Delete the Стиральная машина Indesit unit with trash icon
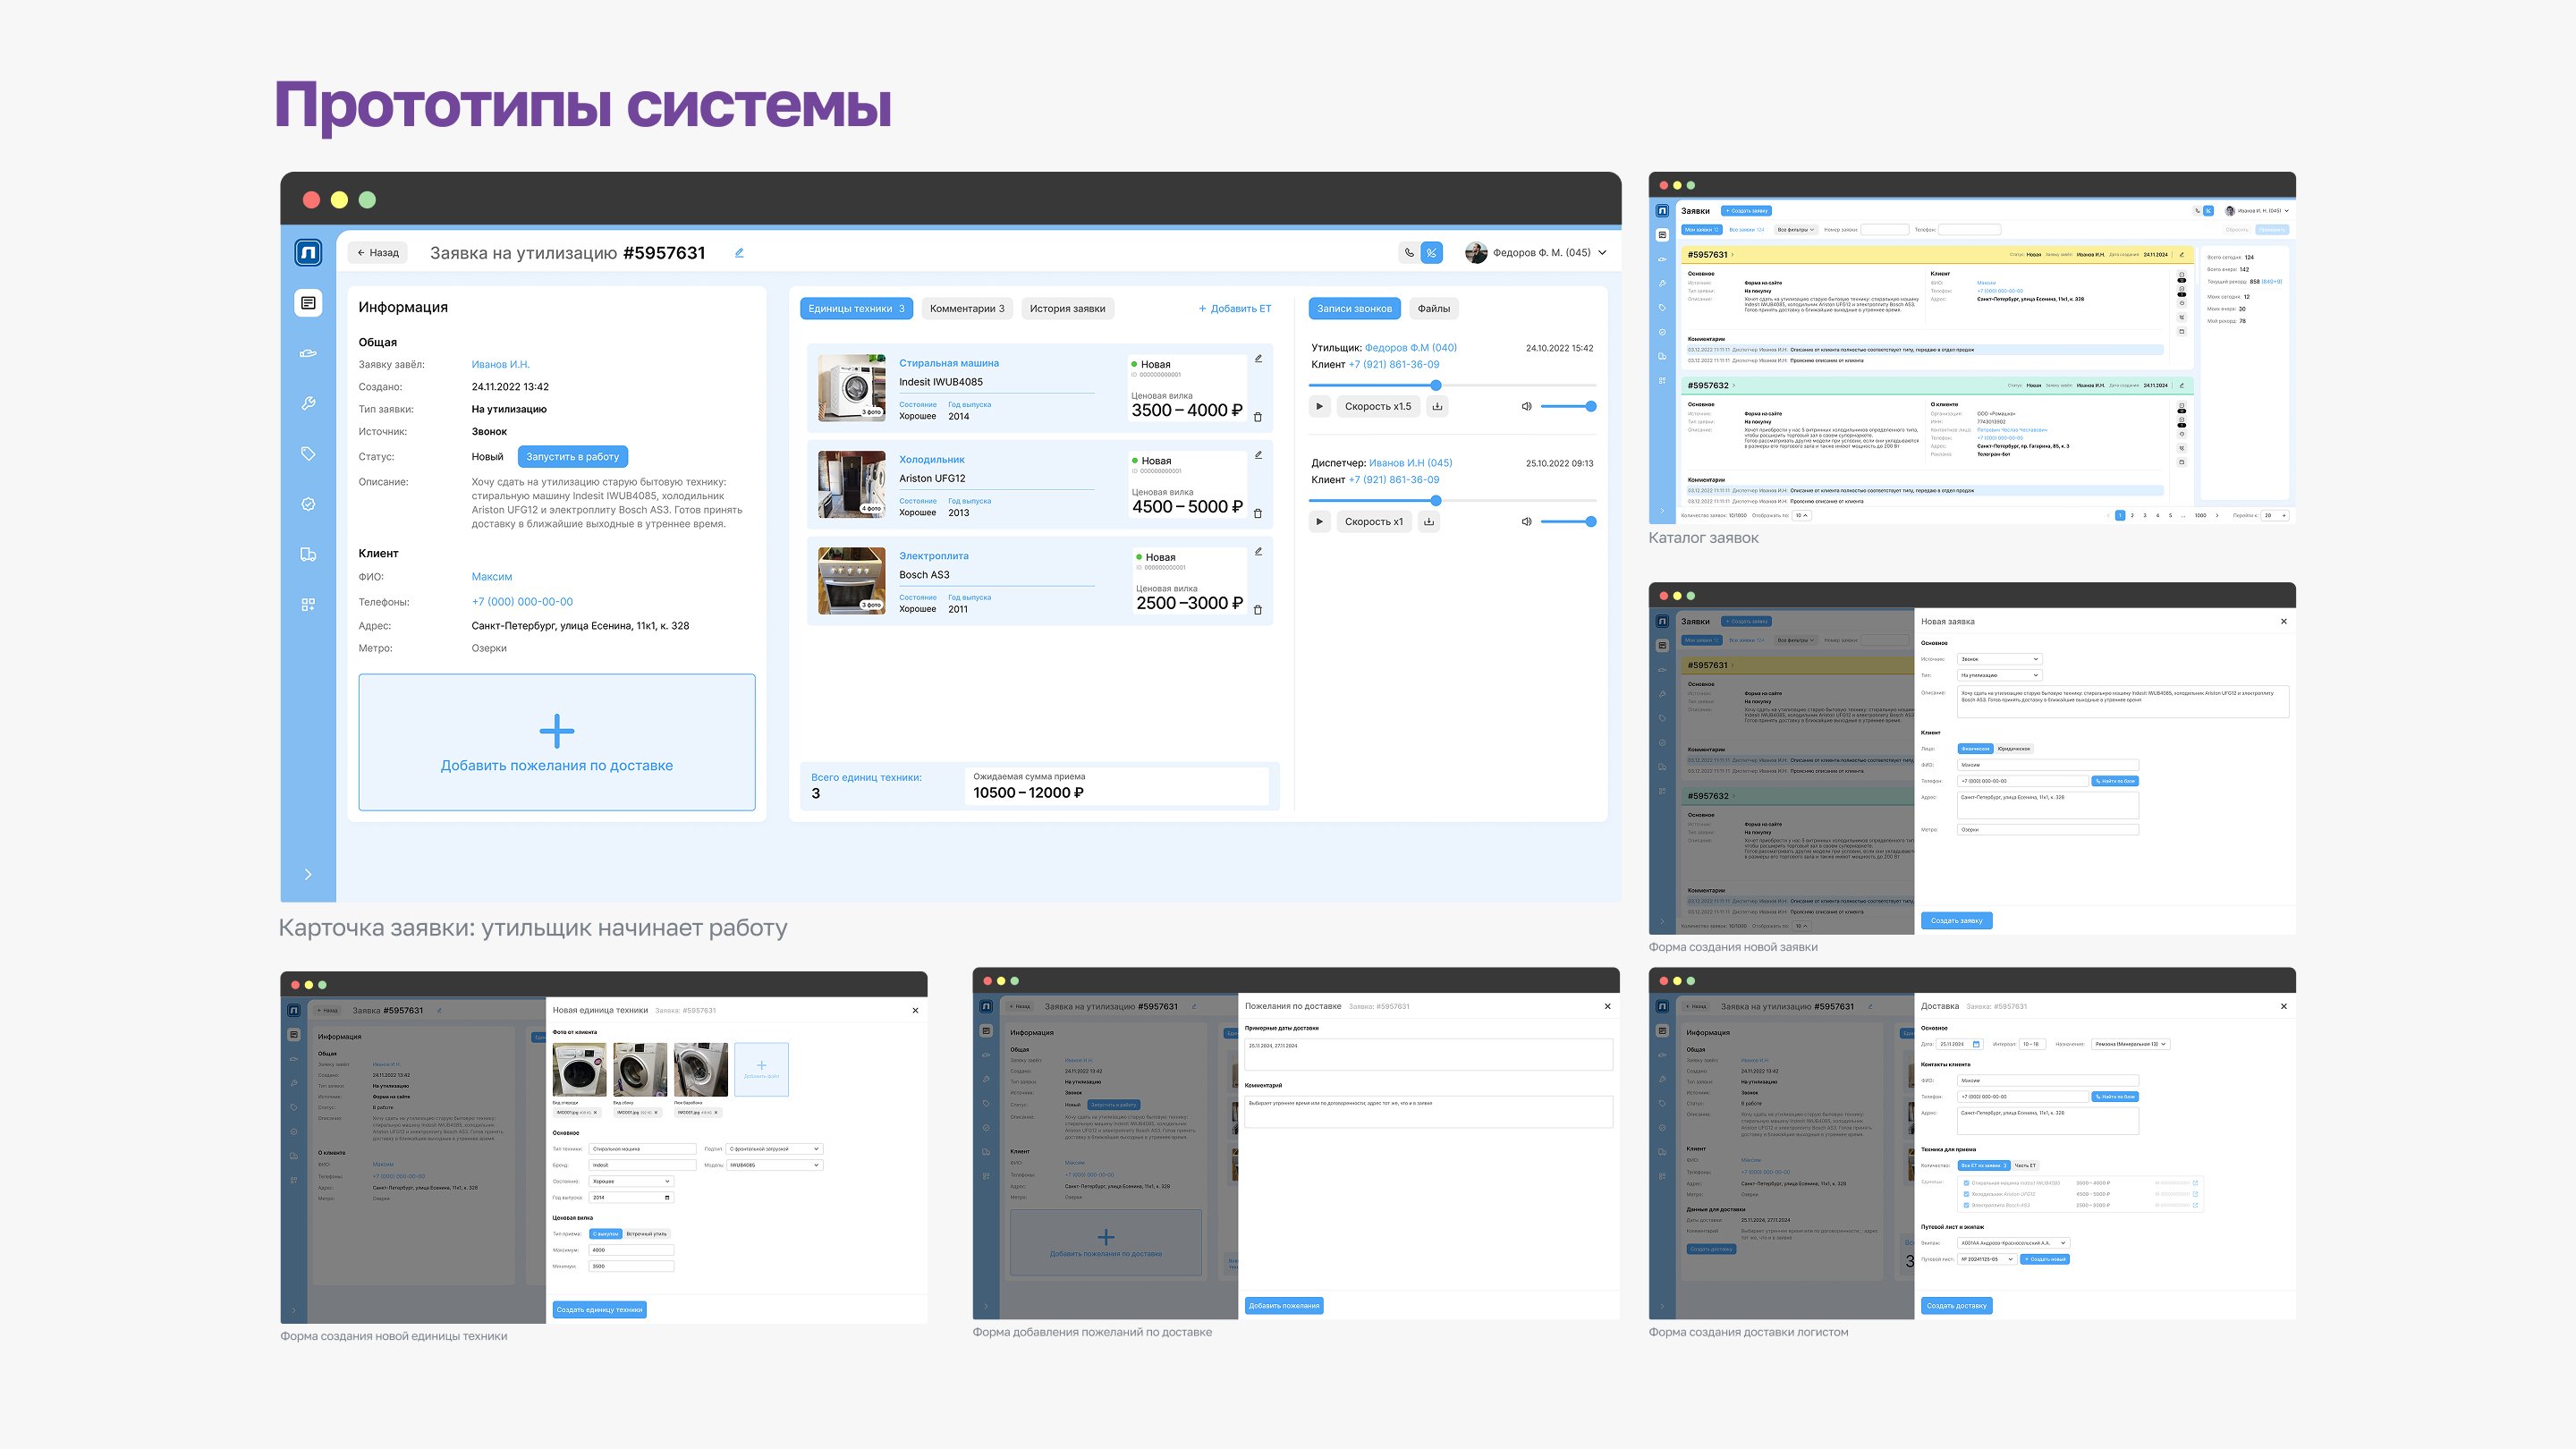2576x1449 pixels. tap(1258, 417)
